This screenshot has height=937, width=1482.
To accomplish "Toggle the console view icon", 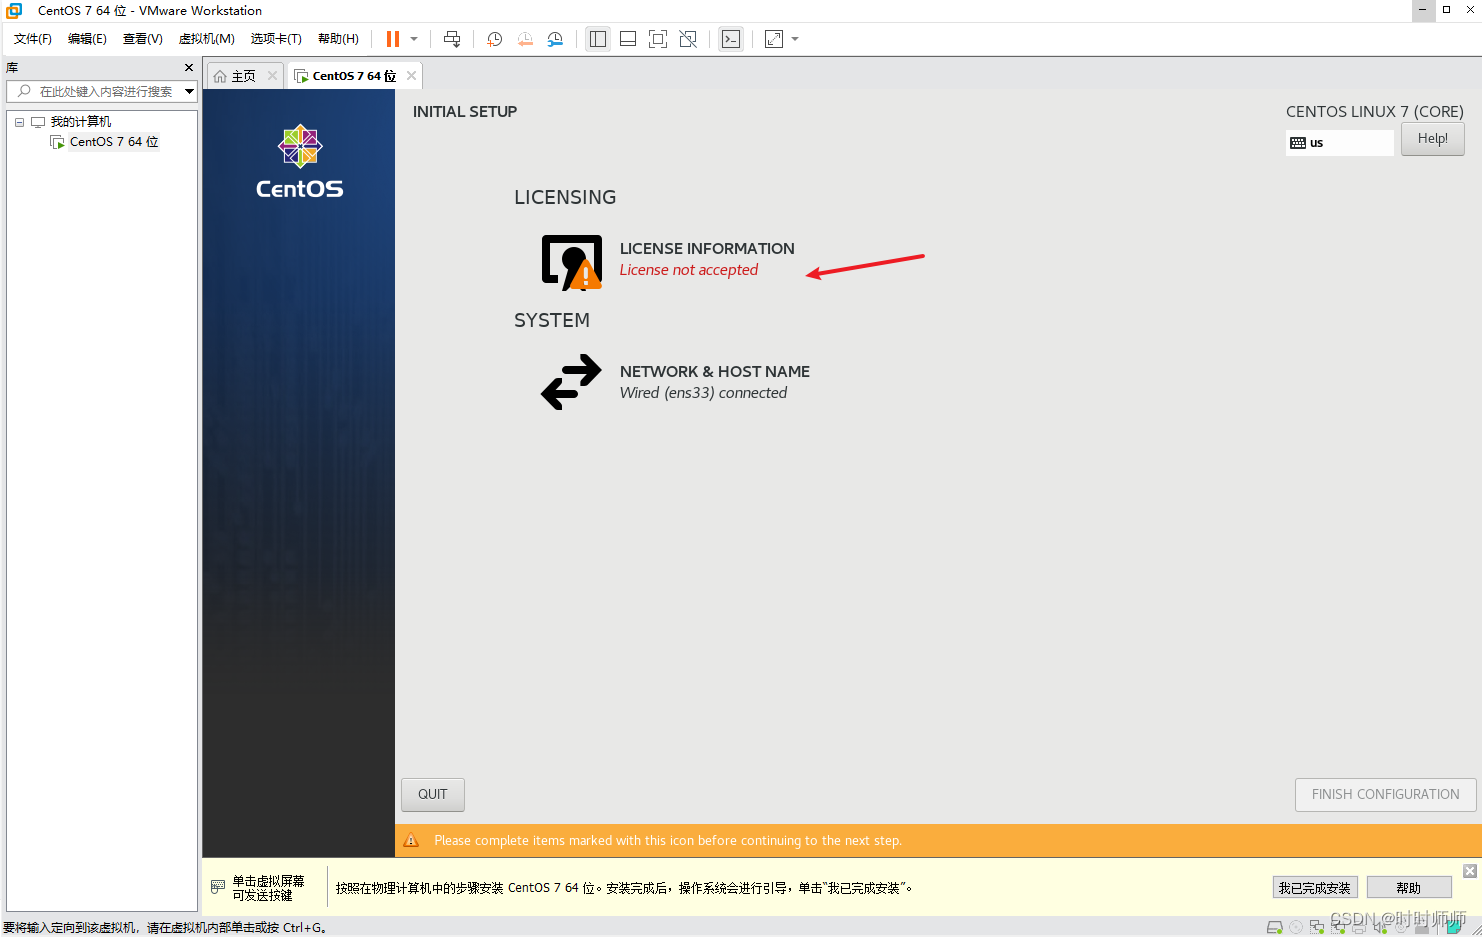I will tap(731, 39).
